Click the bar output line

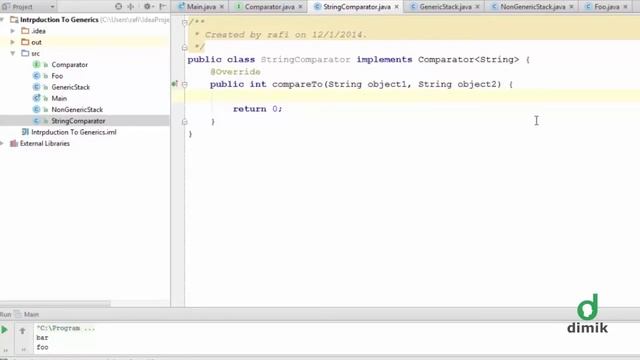42,338
